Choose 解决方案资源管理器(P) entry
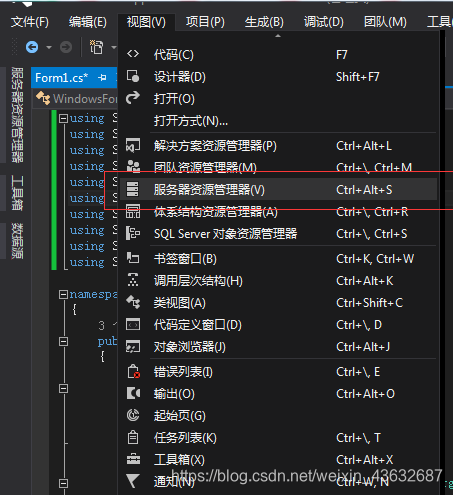This screenshot has height=495, width=453. click(278, 146)
